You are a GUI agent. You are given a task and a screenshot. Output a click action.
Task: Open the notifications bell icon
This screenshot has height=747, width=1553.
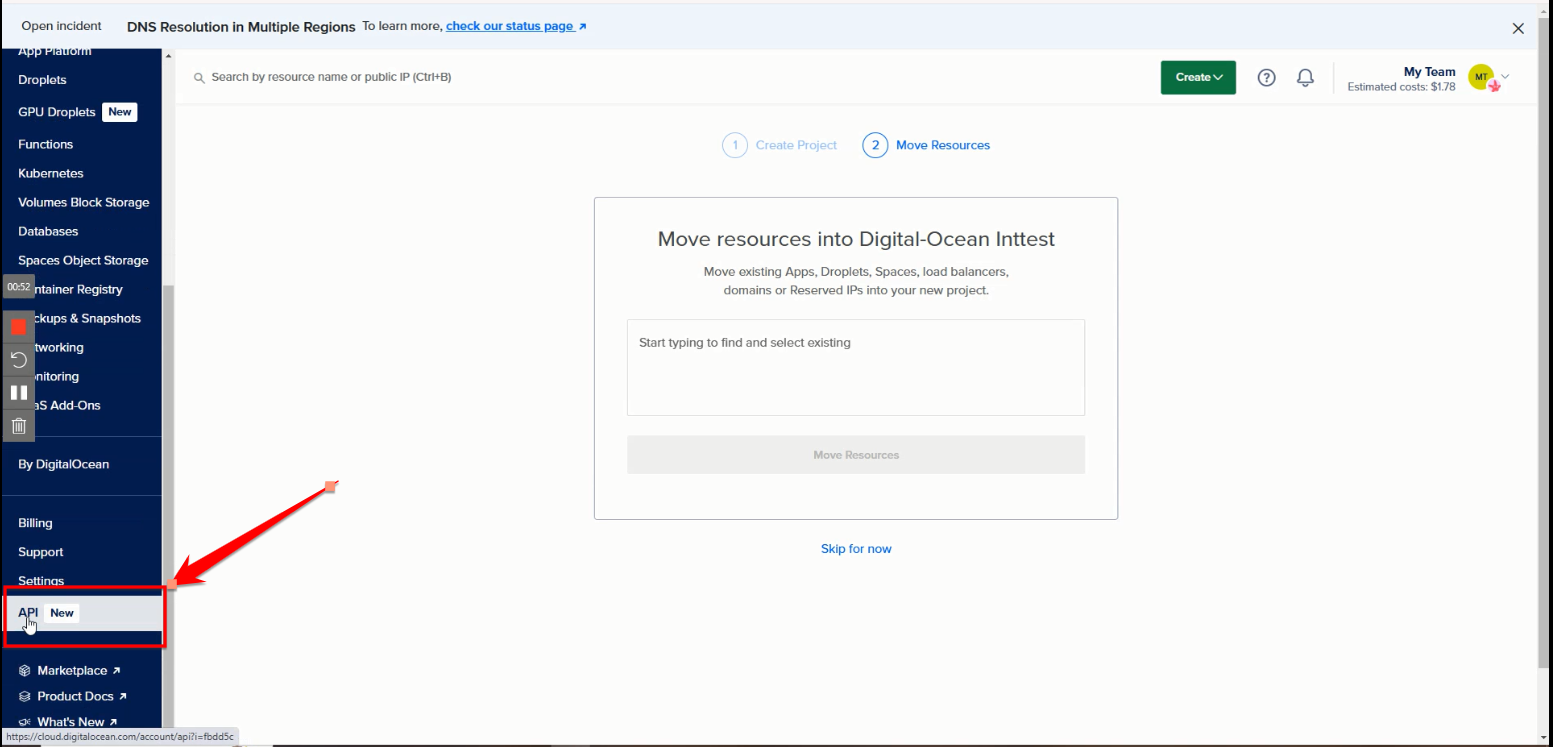tap(1305, 78)
